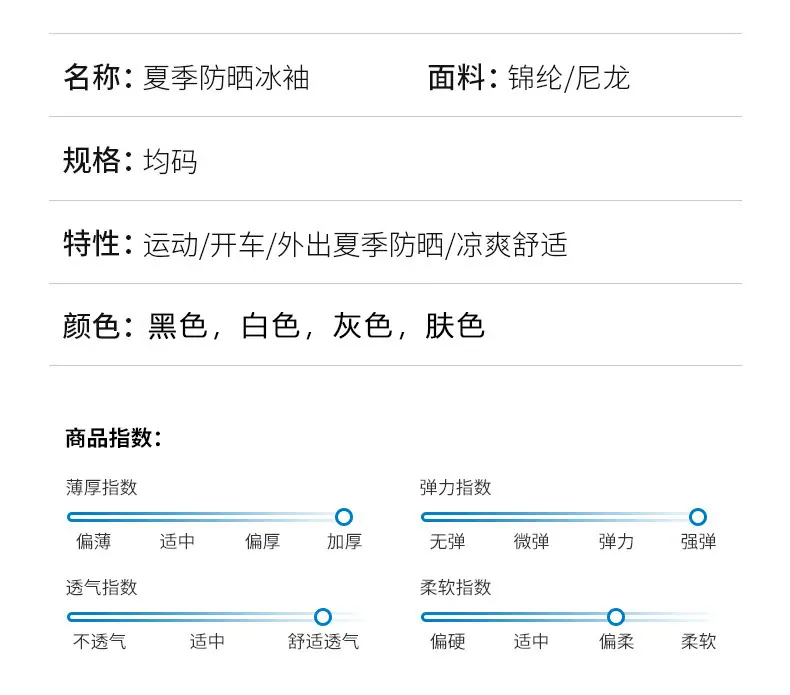
Task: Select the 不透气 breathability label
Action: 100,642
